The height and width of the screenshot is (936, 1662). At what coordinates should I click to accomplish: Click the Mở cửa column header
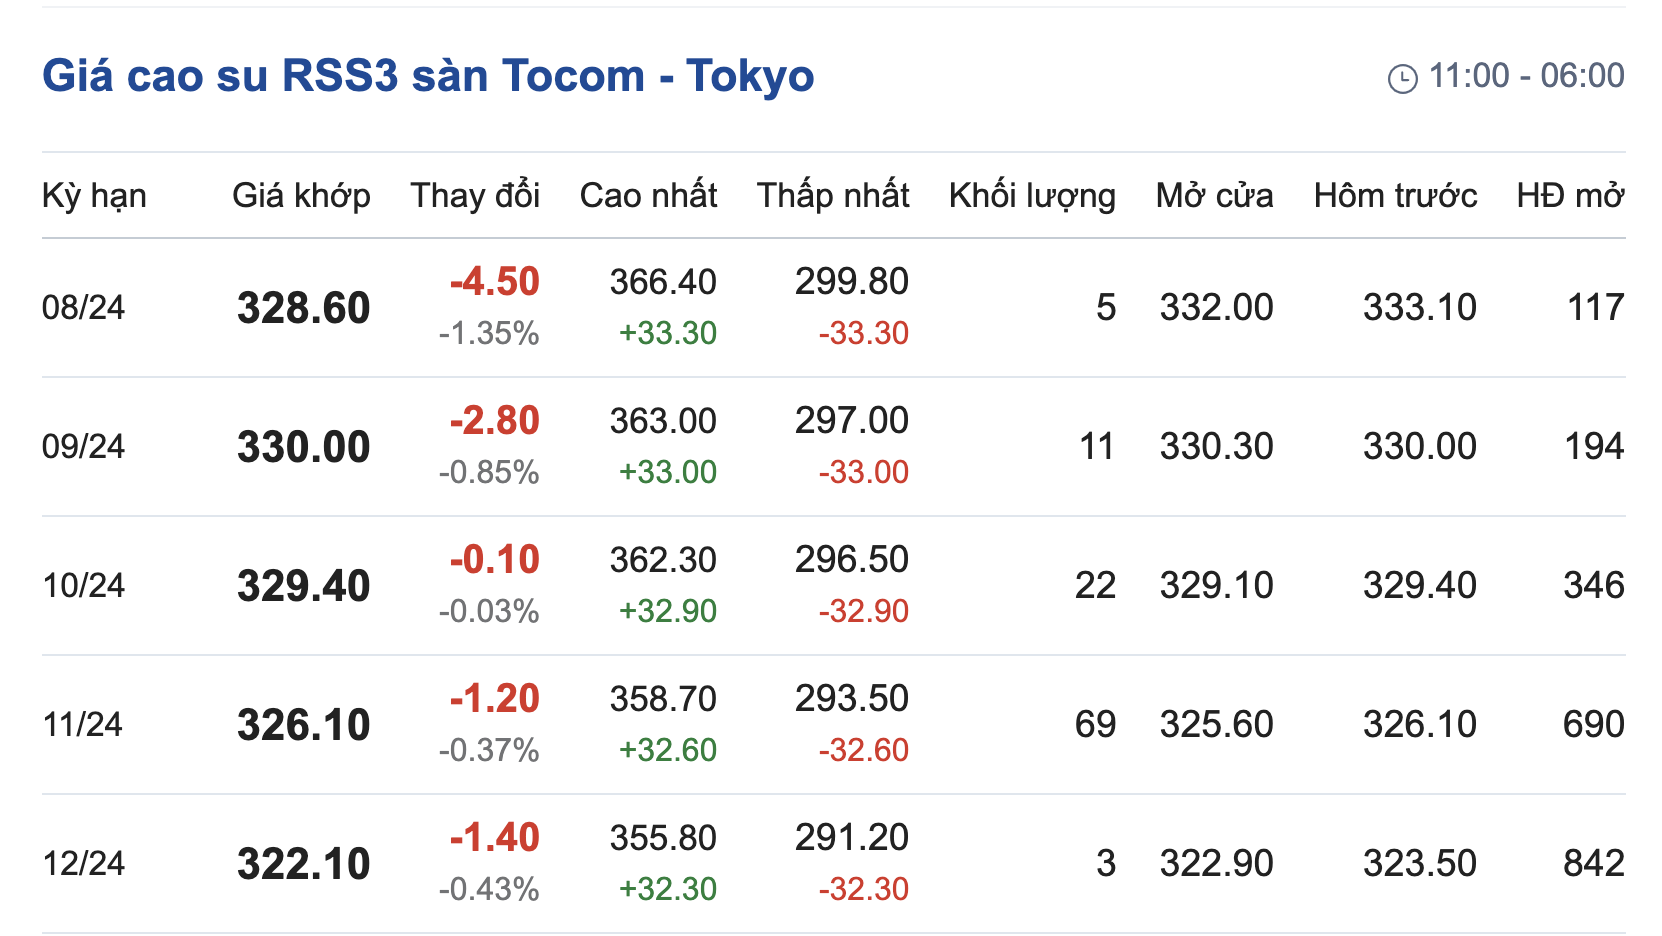[x=1214, y=196]
